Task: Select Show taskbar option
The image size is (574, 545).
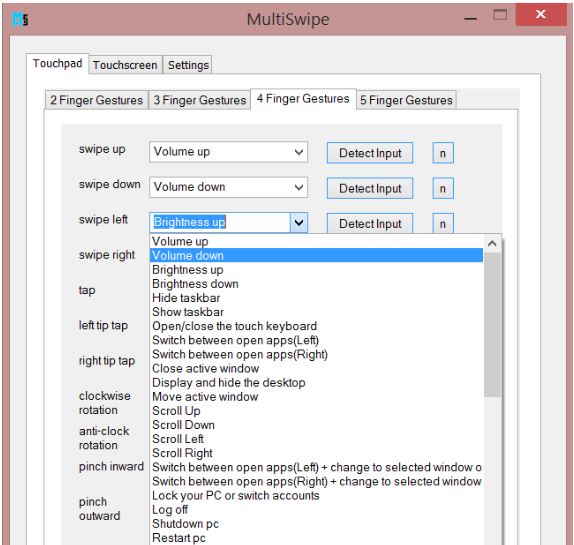Action: pos(317,312)
